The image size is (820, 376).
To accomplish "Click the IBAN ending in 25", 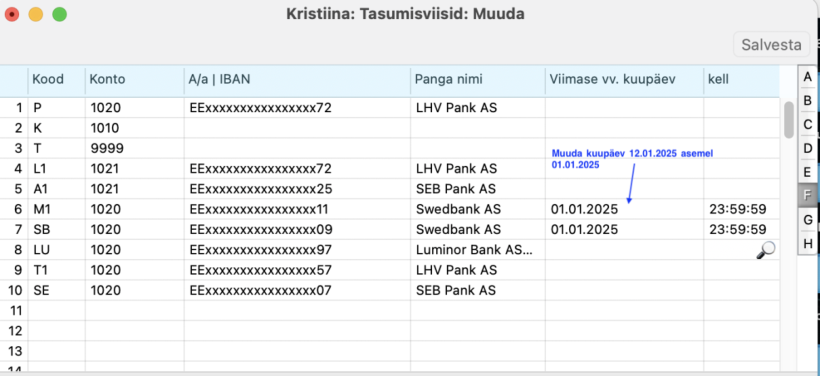I will coord(260,189).
